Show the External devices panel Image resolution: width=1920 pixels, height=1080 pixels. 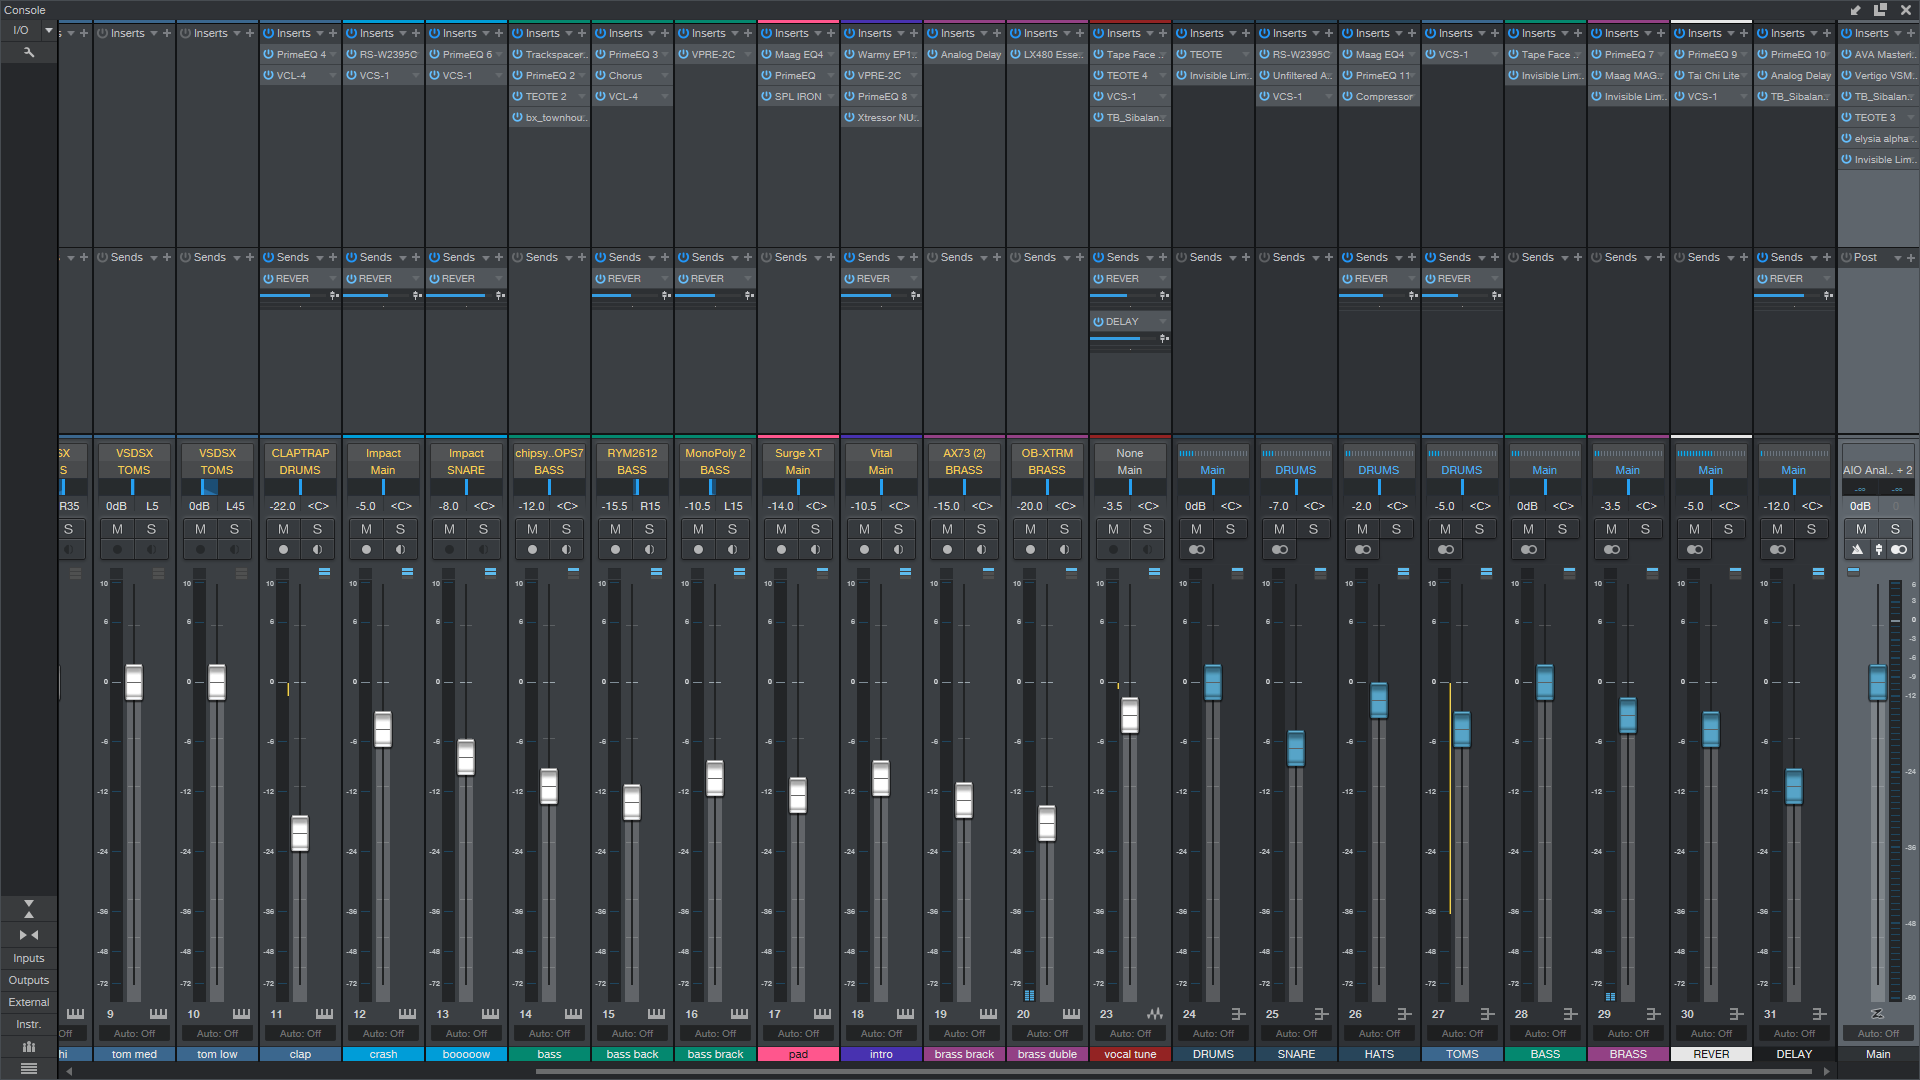[x=28, y=1002]
